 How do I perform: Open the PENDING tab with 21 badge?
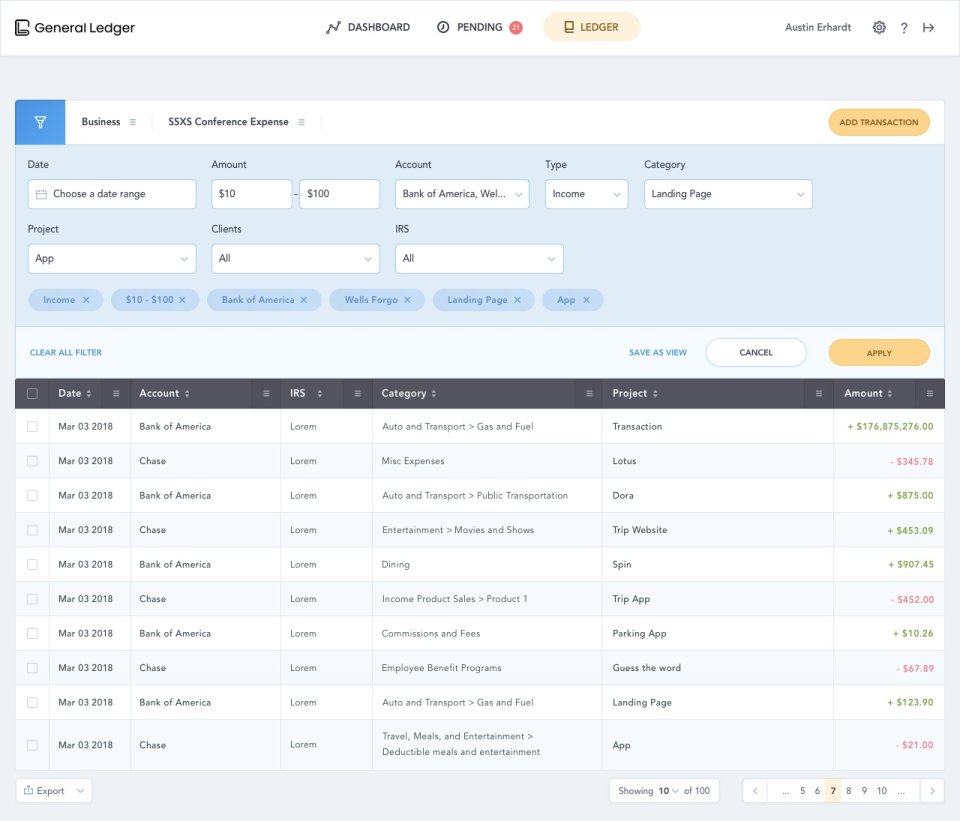tap(477, 27)
